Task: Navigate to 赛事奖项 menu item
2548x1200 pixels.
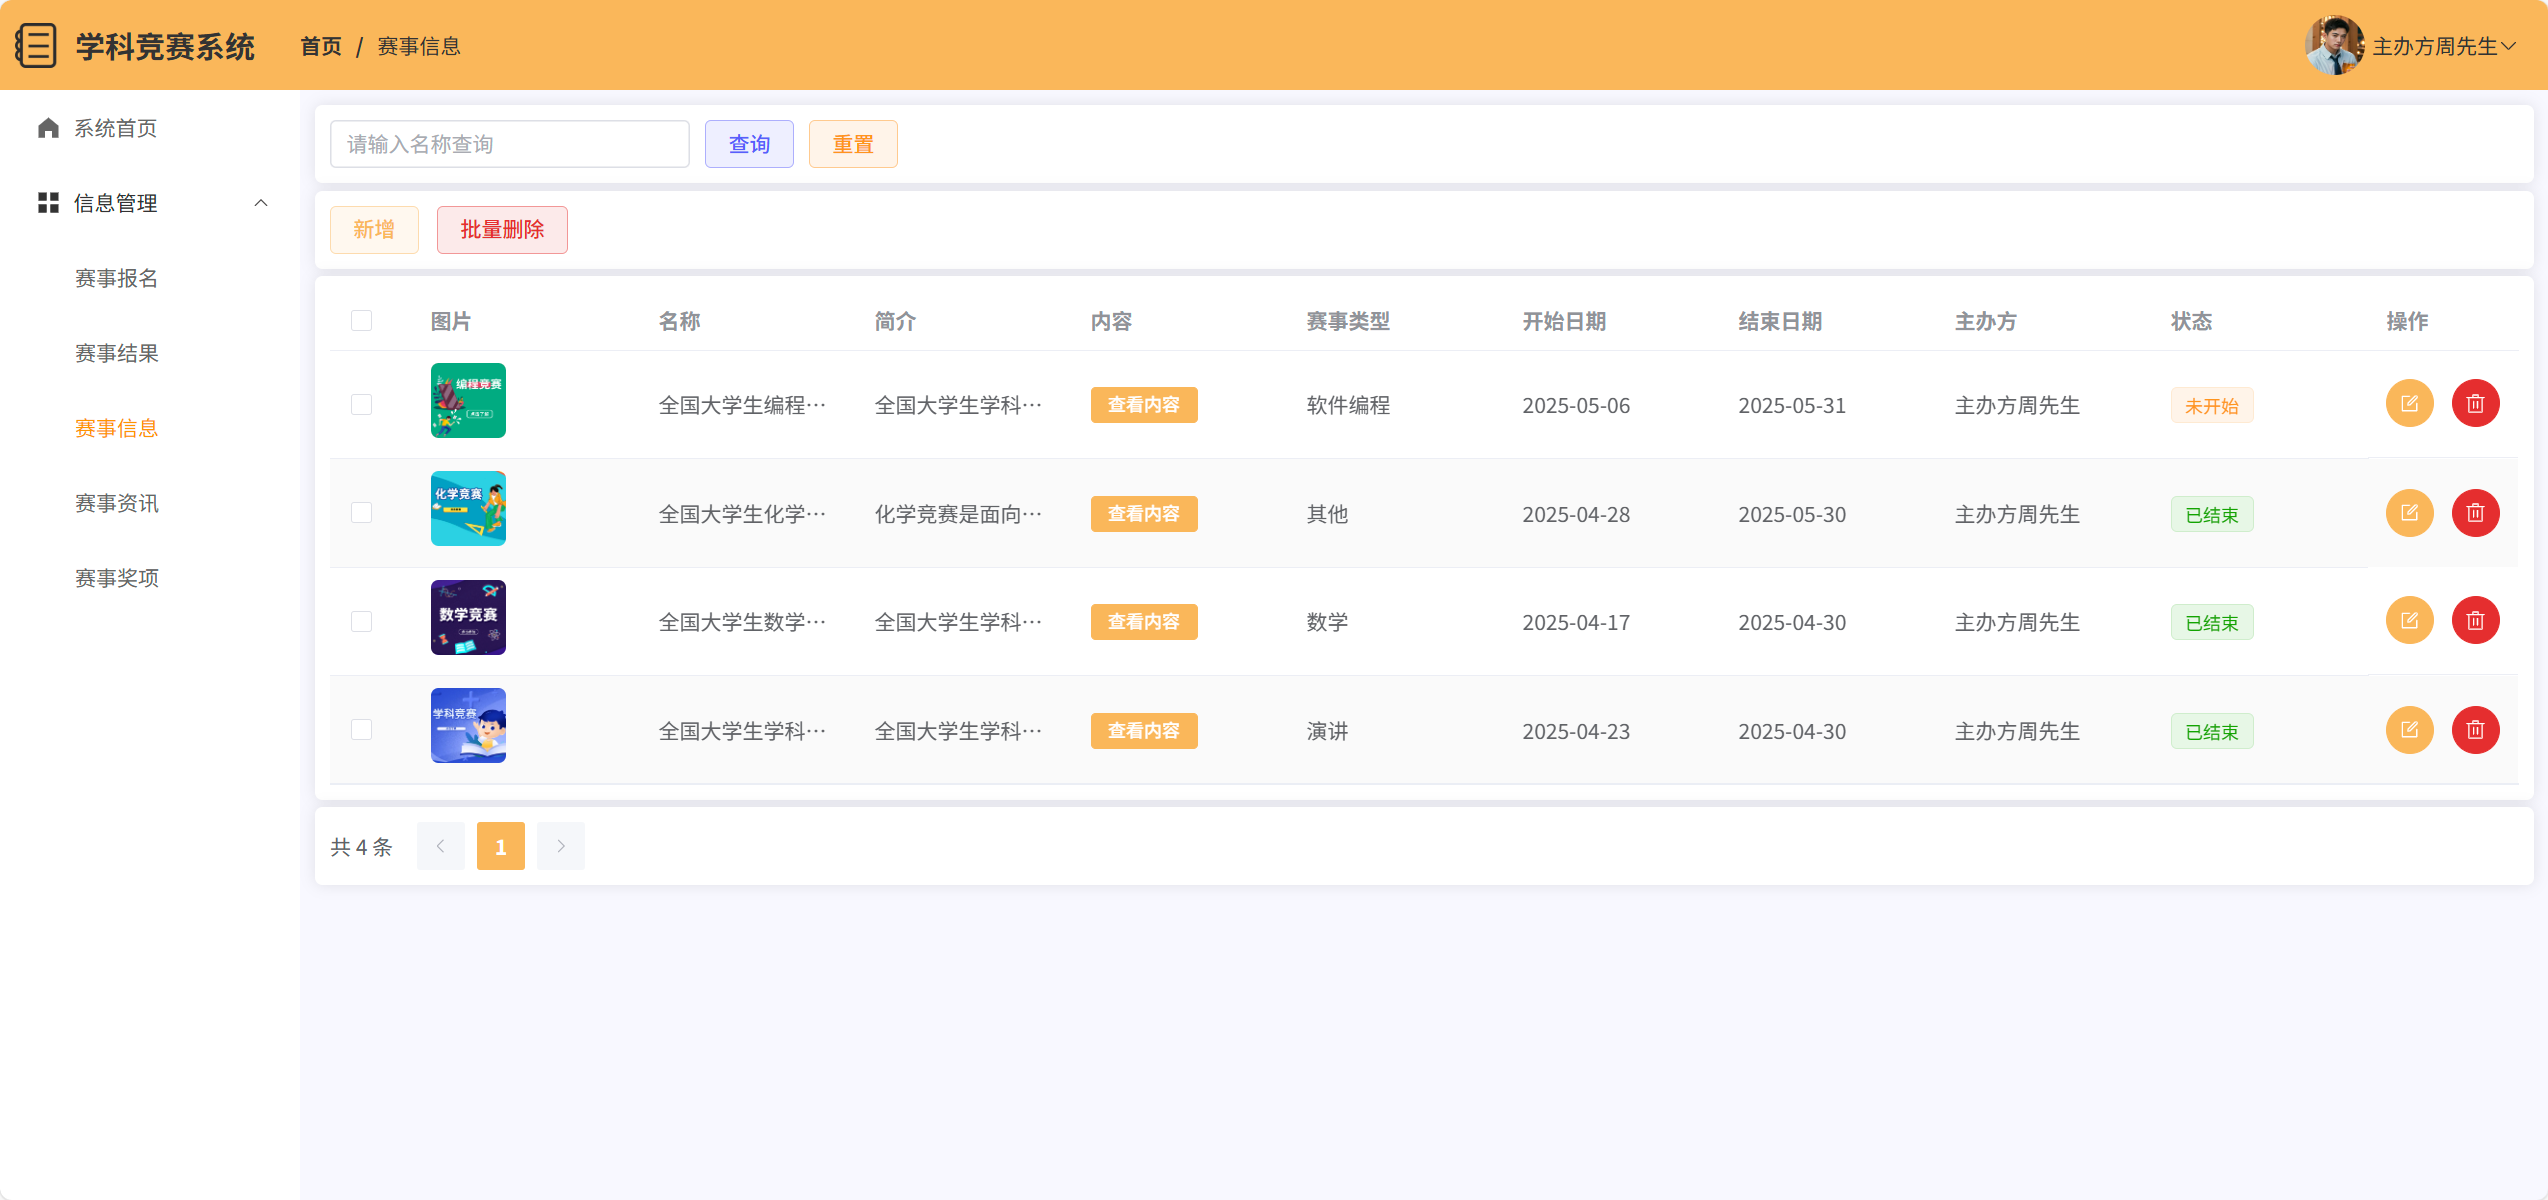Action: (x=117, y=578)
